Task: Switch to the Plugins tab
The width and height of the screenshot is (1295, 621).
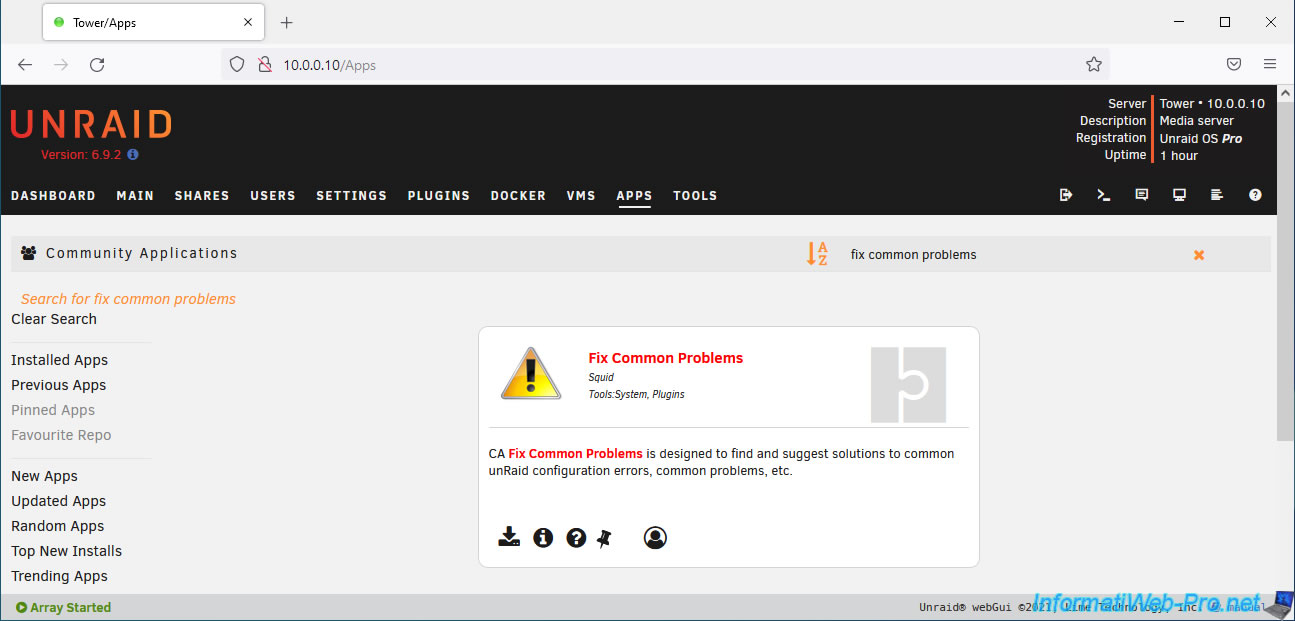Action: click(438, 196)
